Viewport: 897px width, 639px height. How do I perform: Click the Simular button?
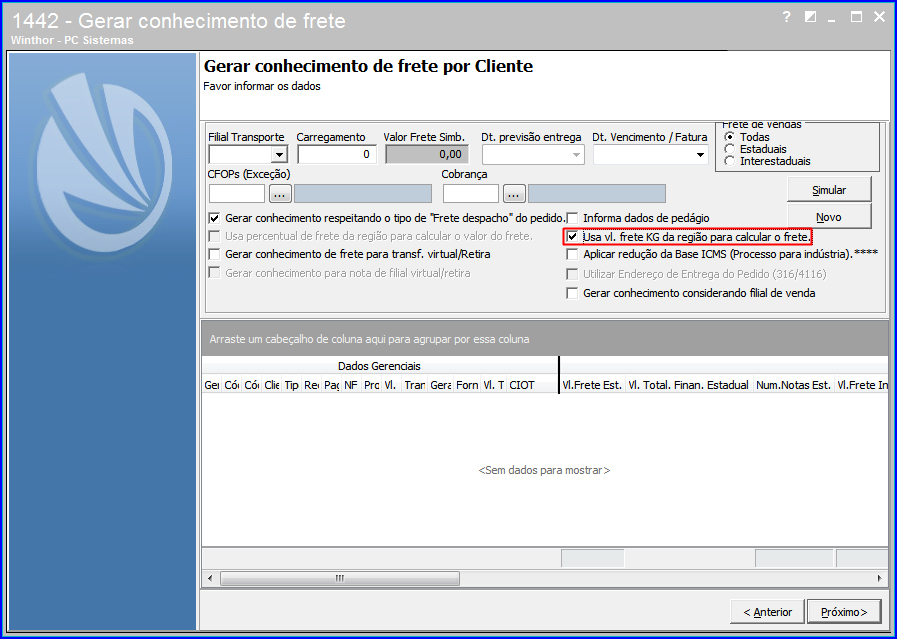pyautogui.click(x=829, y=190)
